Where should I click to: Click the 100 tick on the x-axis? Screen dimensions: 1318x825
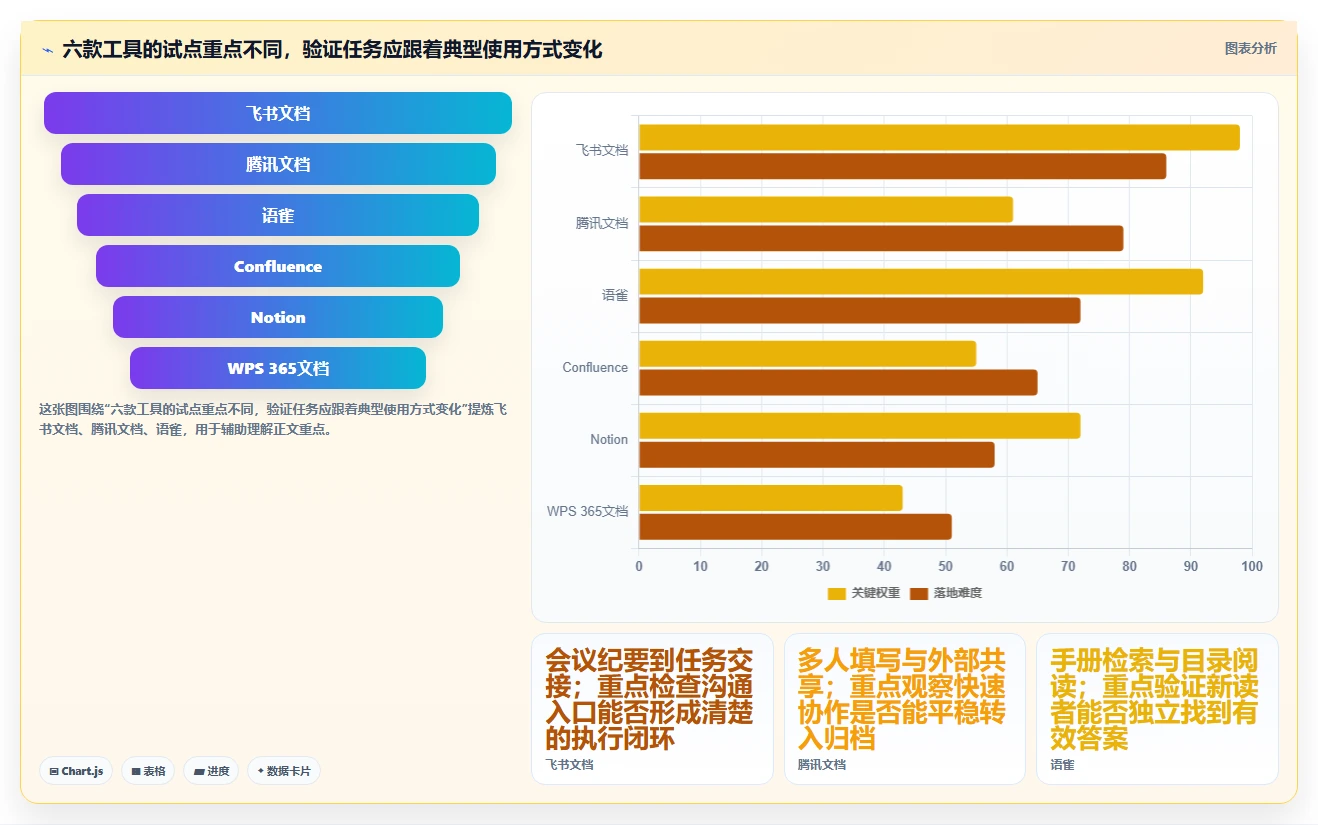point(1251,566)
